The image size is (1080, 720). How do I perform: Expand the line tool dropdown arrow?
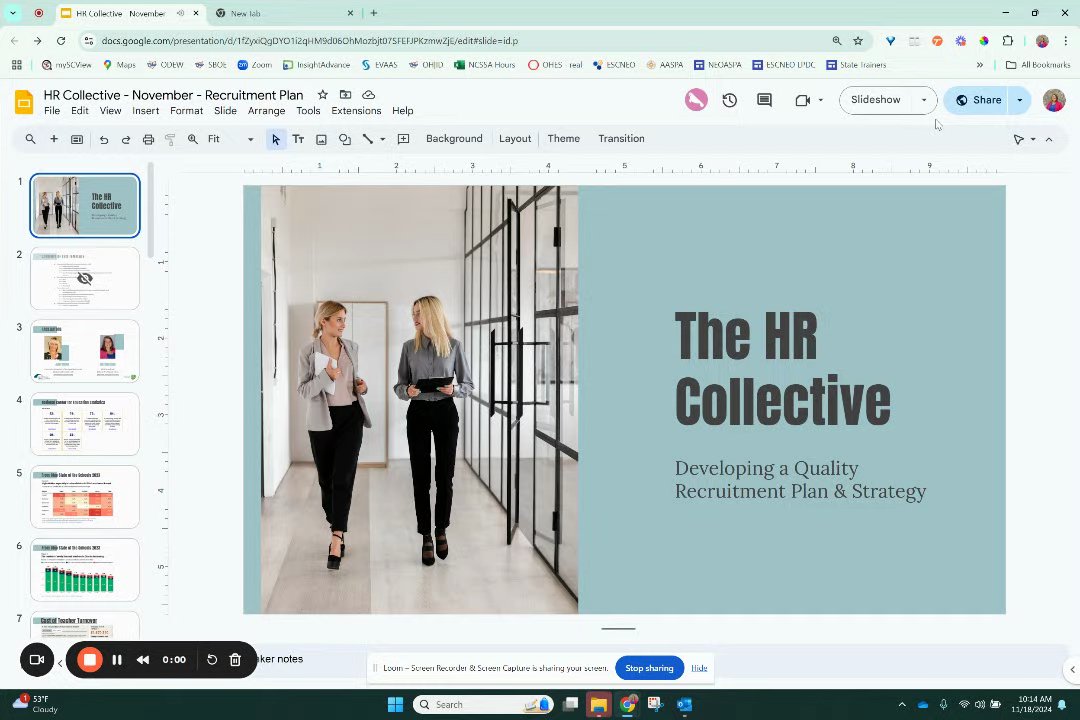[383, 139]
